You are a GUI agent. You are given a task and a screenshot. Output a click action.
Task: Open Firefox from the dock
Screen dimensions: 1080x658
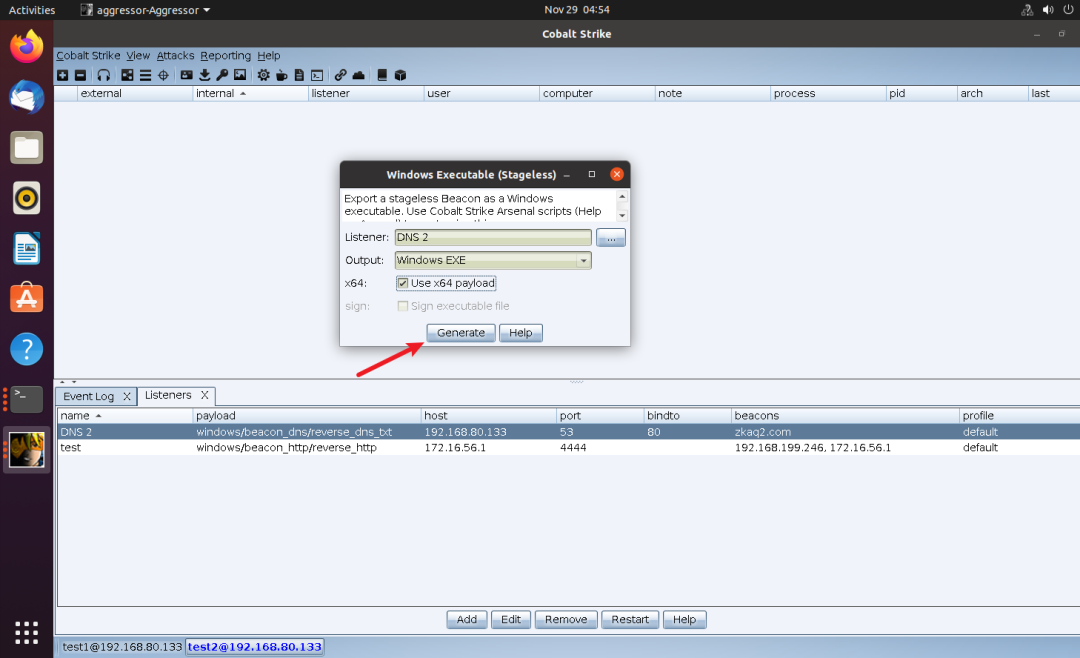[x=27, y=47]
